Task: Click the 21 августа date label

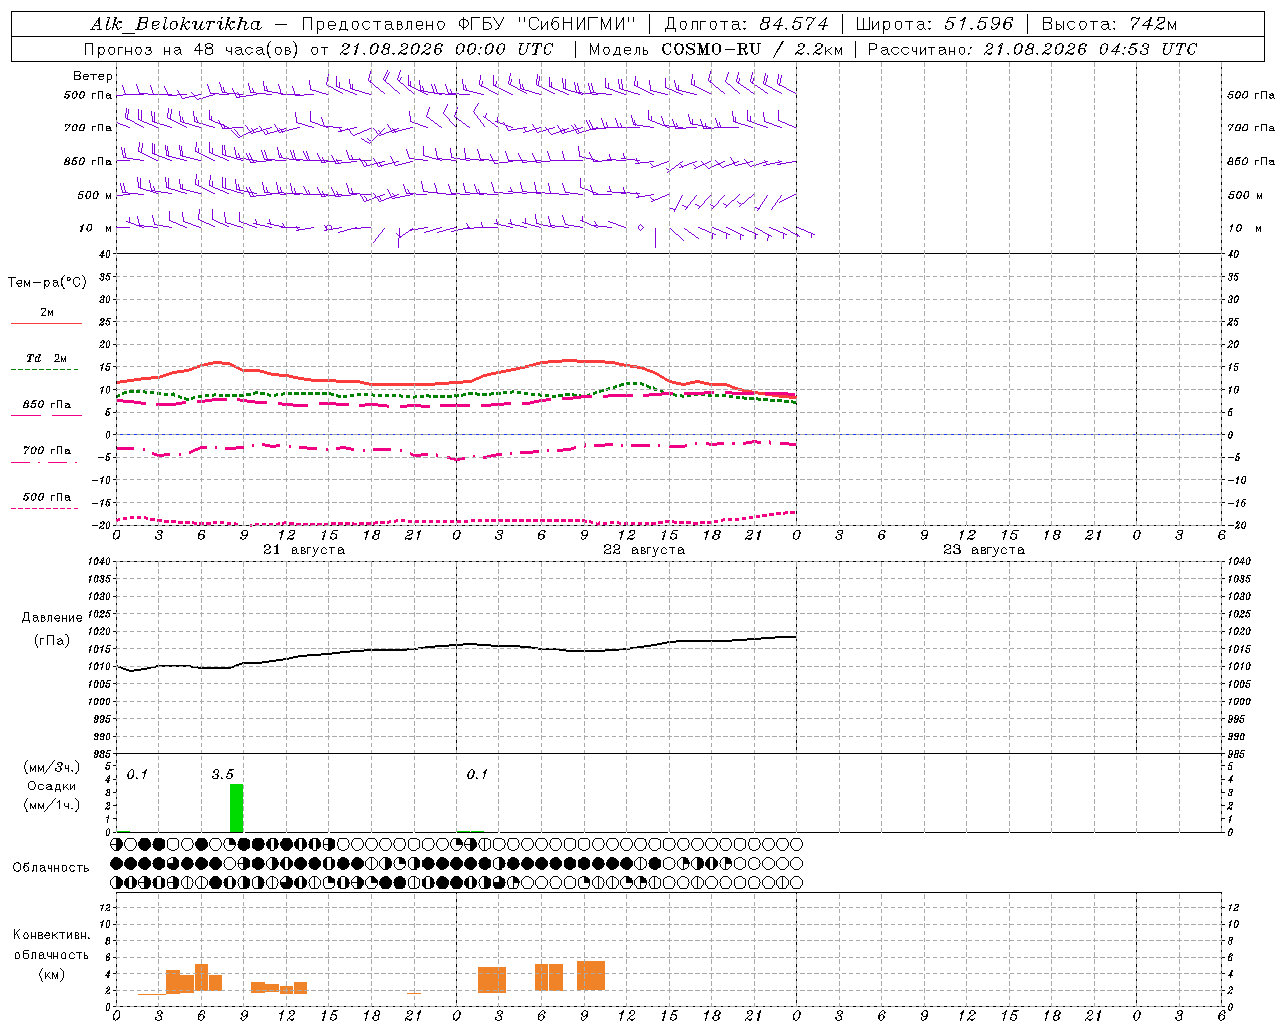Action: click(304, 550)
